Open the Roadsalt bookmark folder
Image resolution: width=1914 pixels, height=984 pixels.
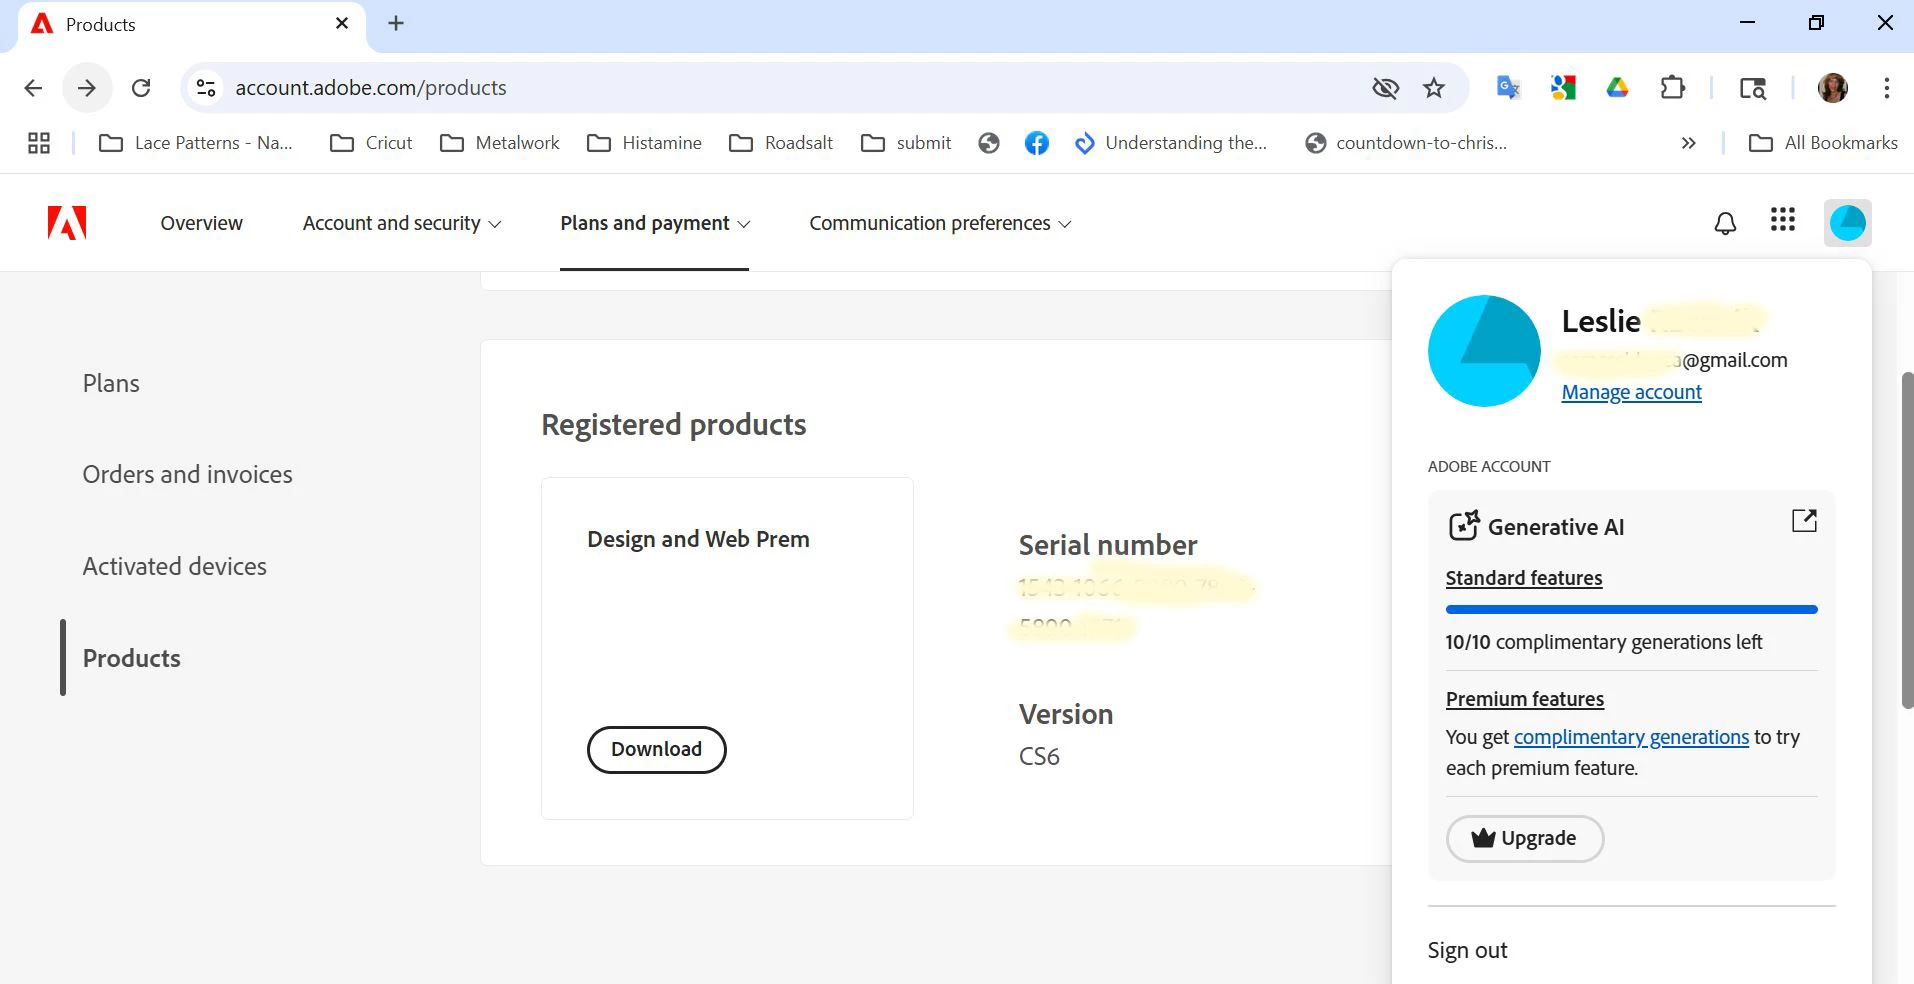pyautogui.click(x=781, y=143)
